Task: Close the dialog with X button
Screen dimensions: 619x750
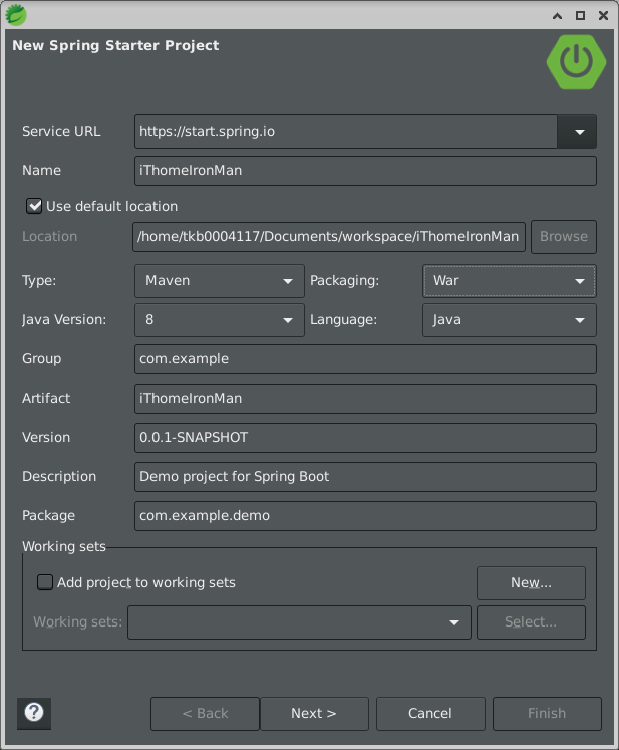Action: (x=603, y=15)
